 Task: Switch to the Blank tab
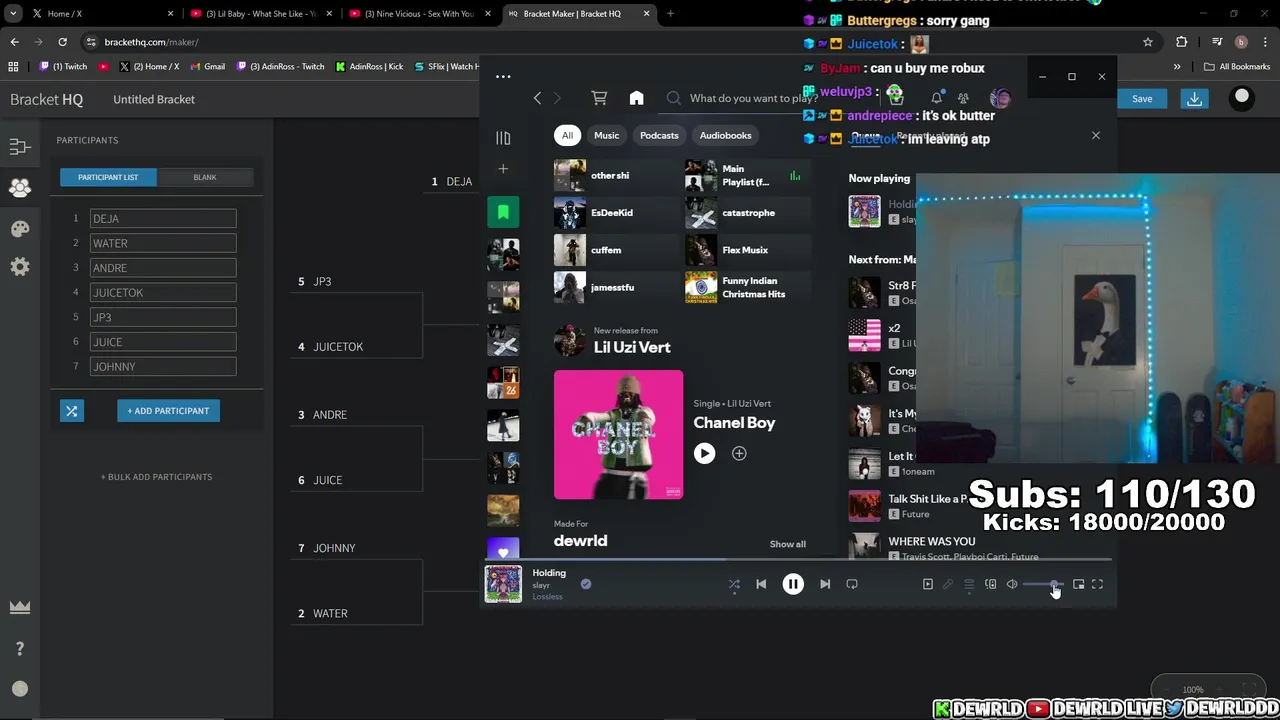[x=205, y=177]
